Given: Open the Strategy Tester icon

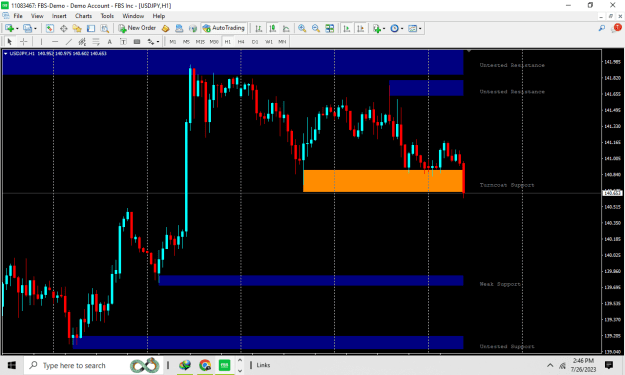Looking at the screenshot, I should 104,28.
